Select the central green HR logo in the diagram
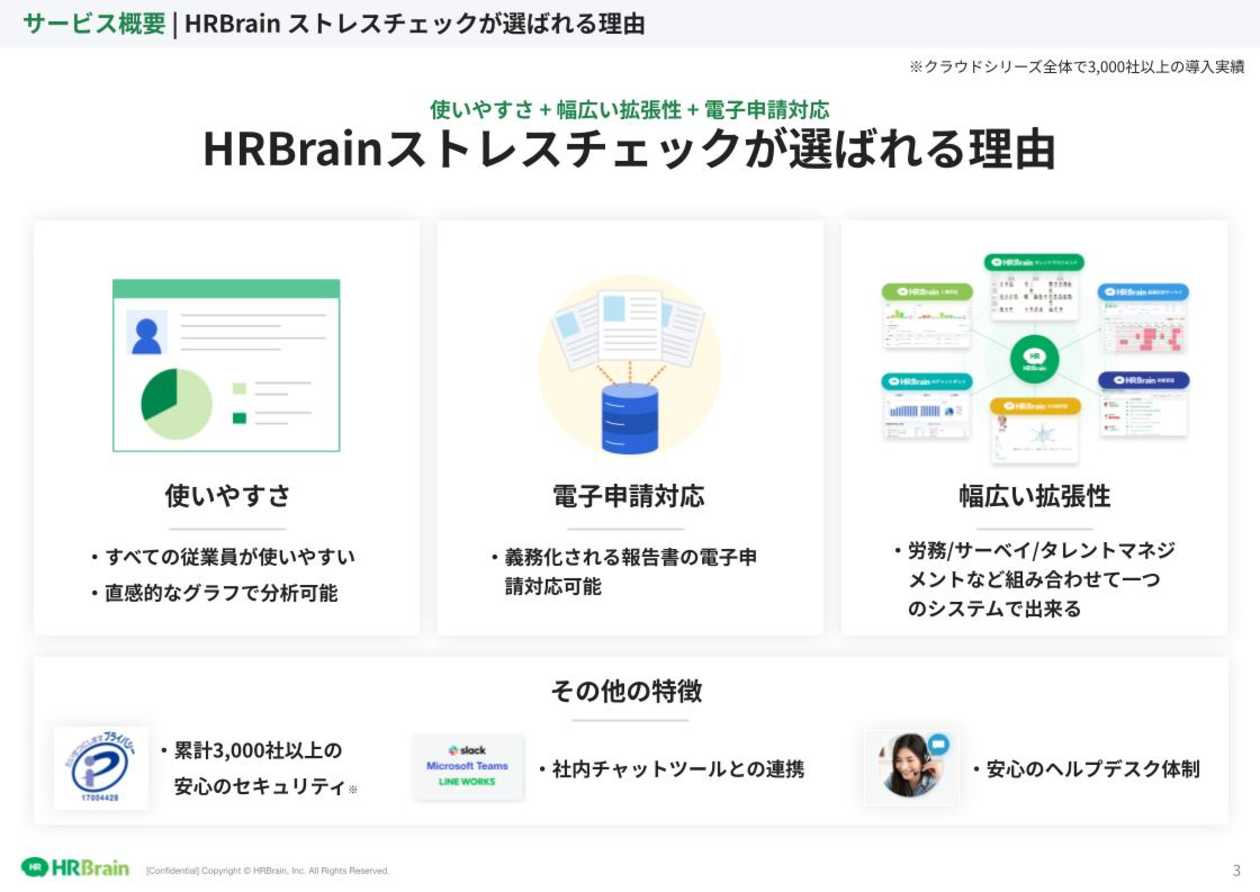Viewport: 1260px width, 892px height. [1034, 358]
